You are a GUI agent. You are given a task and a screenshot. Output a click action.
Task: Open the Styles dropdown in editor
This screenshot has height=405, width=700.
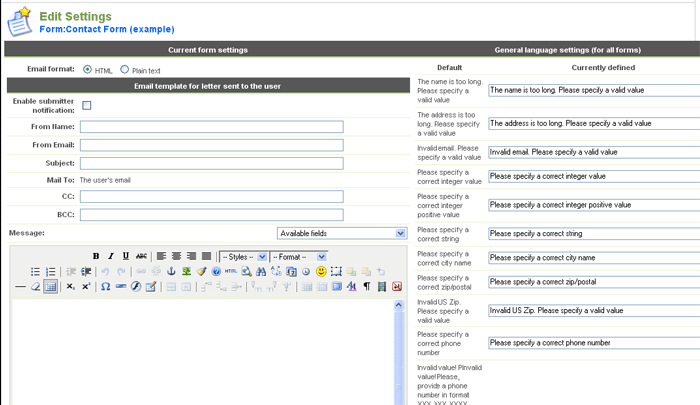coord(243,257)
